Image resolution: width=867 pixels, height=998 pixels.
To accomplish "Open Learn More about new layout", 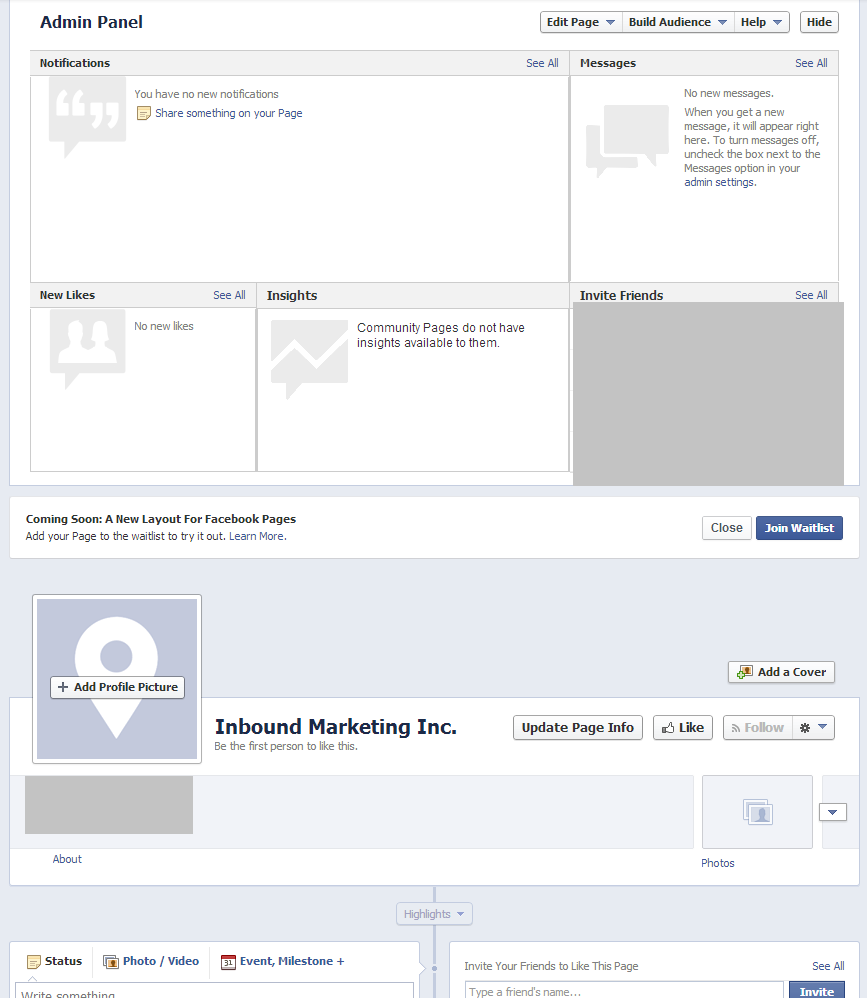I will [x=257, y=536].
